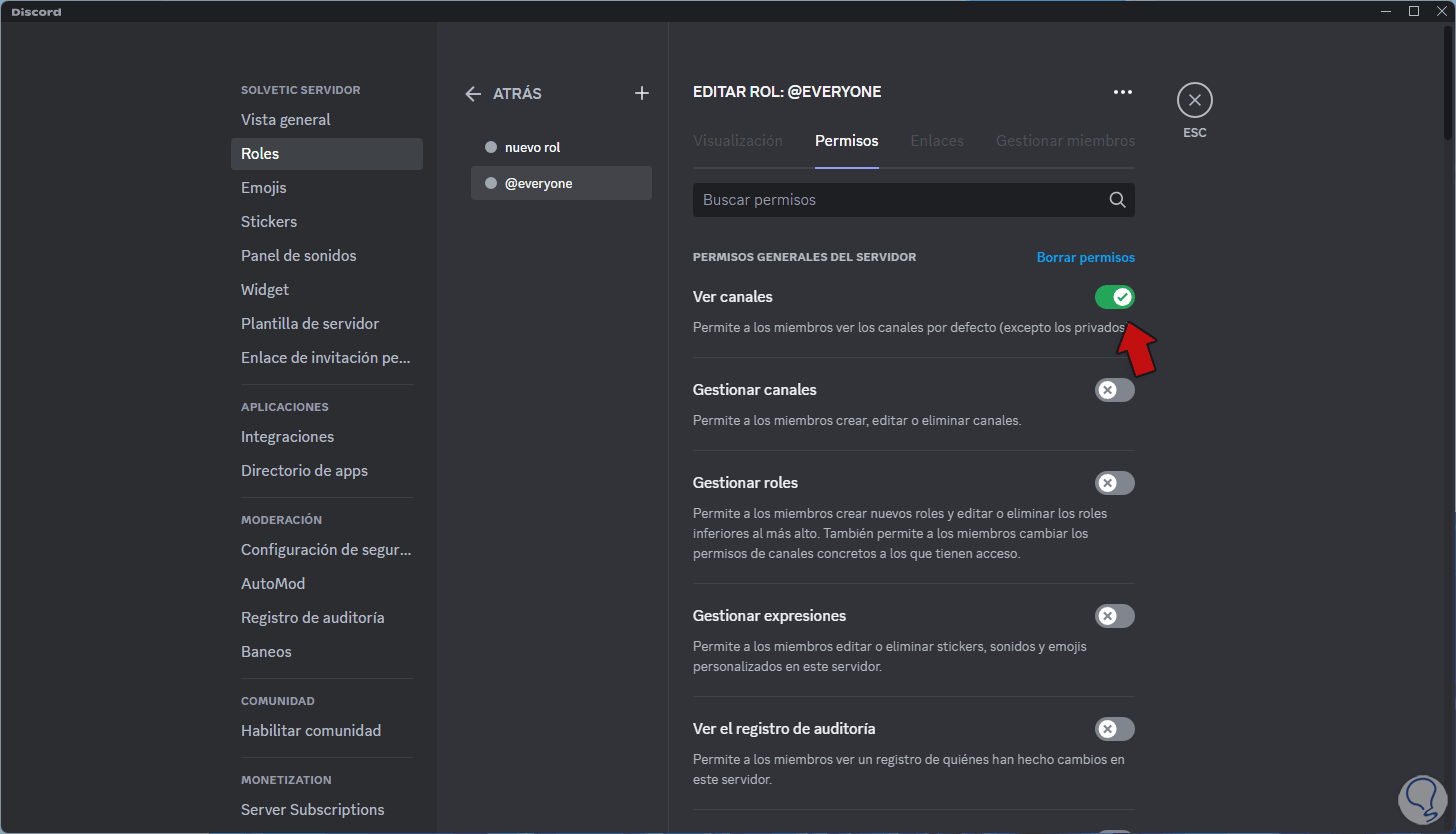Open AutoMod moderation settings
Image resolution: width=1456 pixels, height=834 pixels.
(x=273, y=584)
